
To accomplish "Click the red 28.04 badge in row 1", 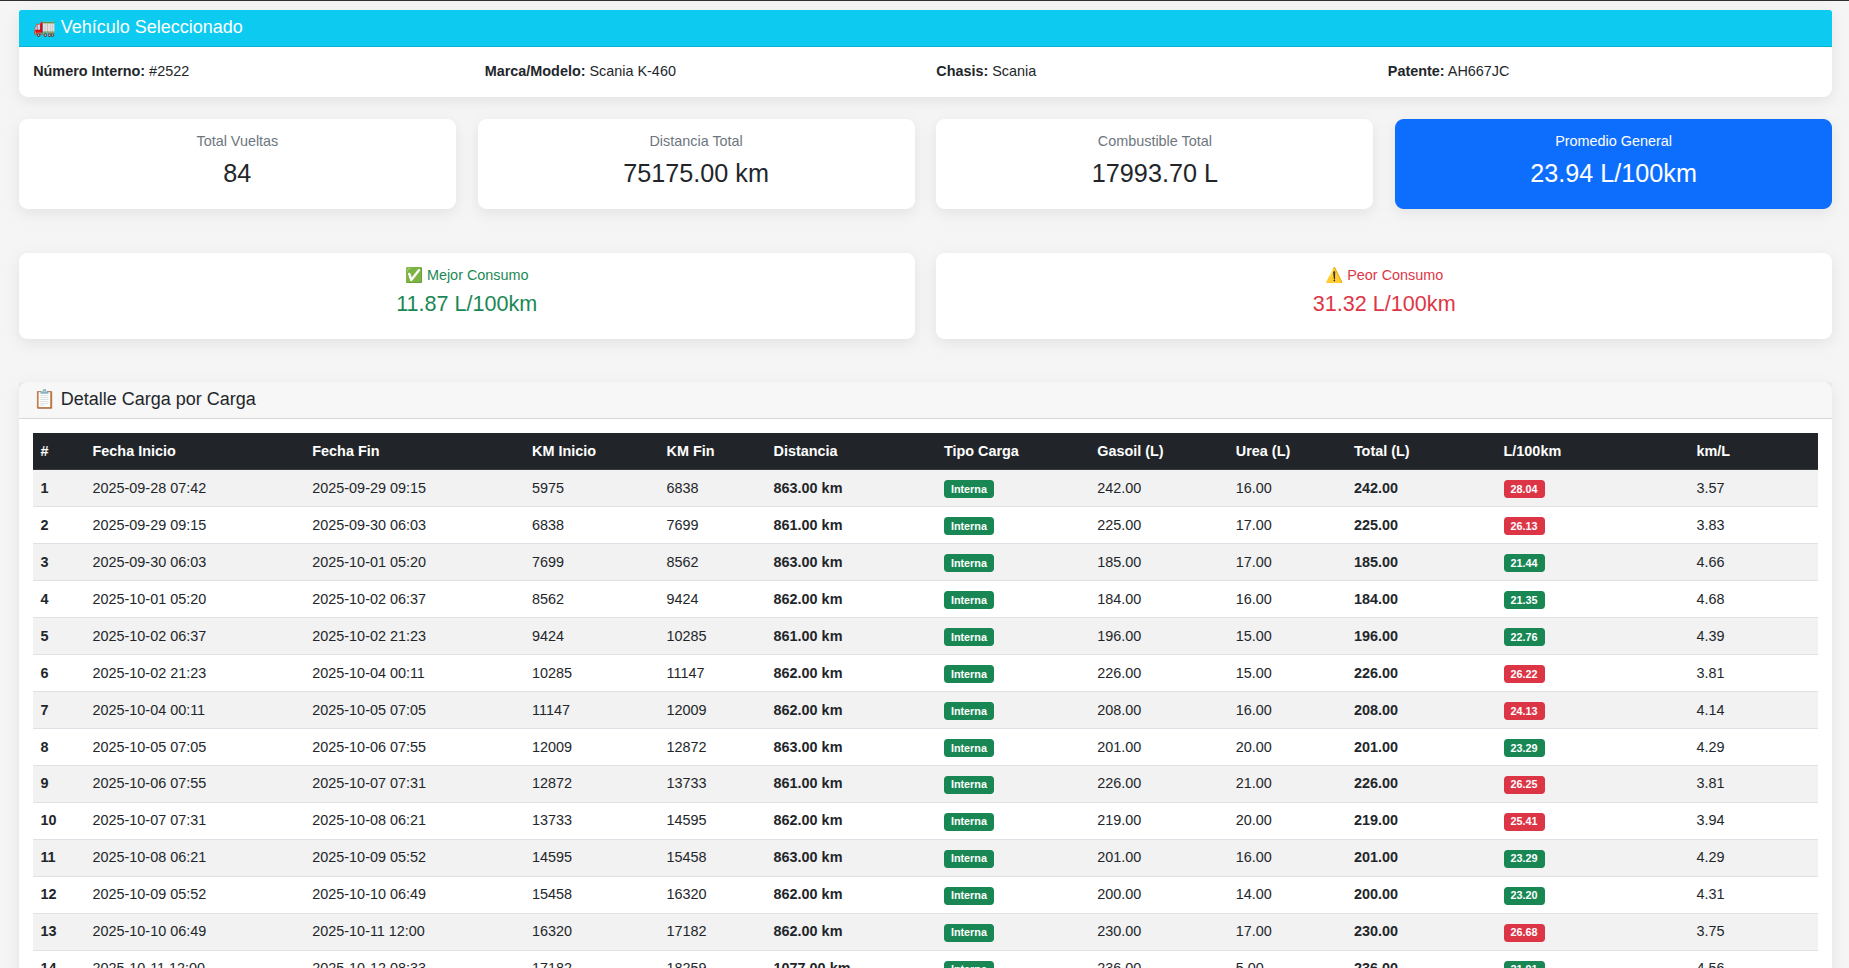I will 1523,489.
